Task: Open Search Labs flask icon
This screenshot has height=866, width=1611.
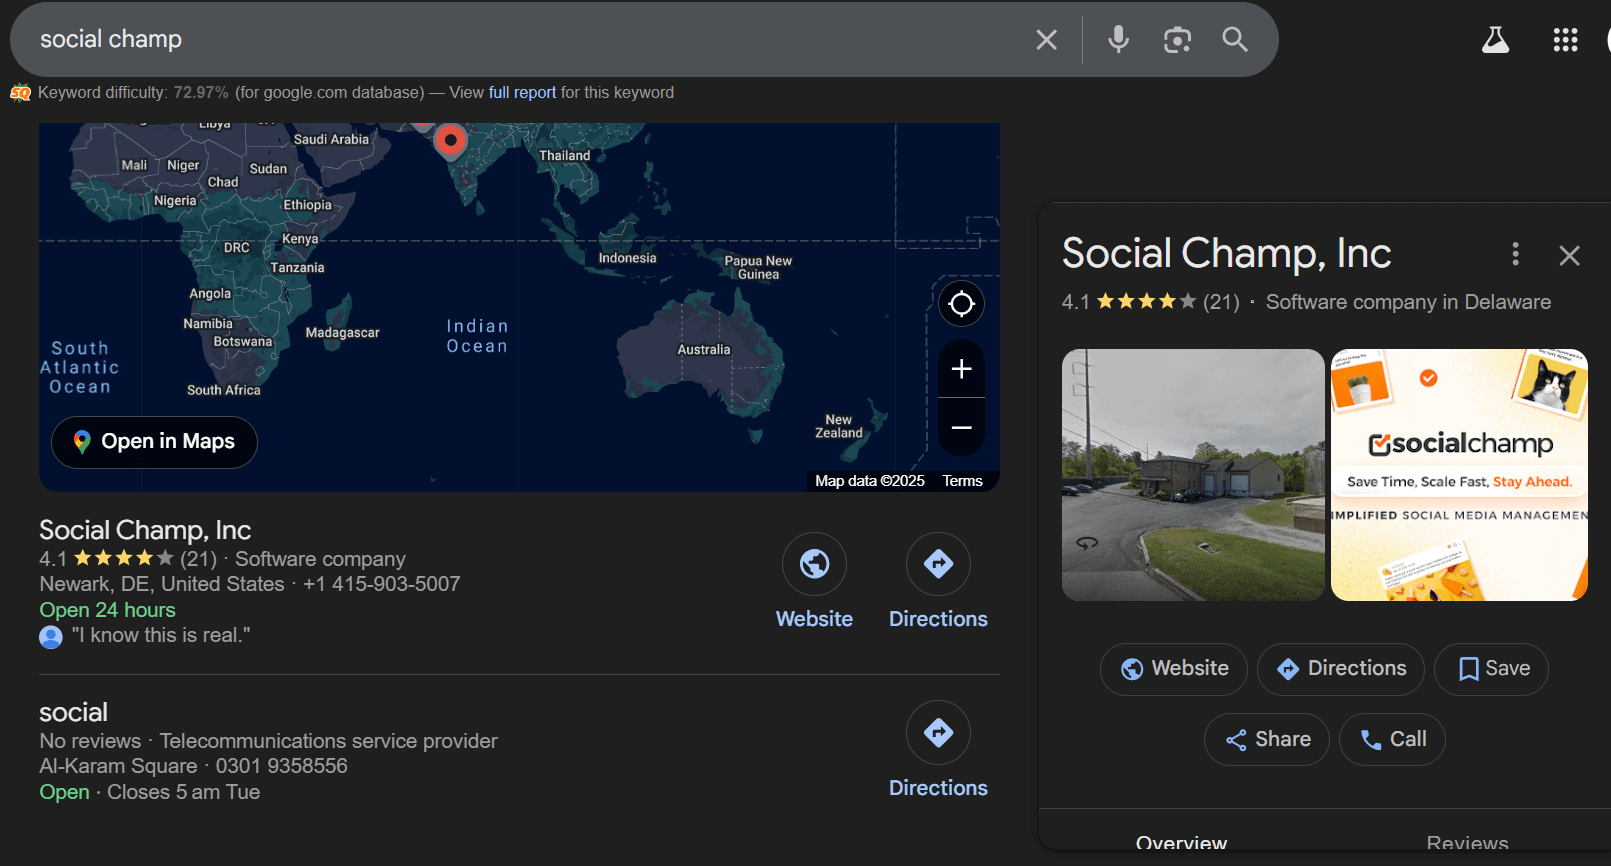Action: 1495,40
